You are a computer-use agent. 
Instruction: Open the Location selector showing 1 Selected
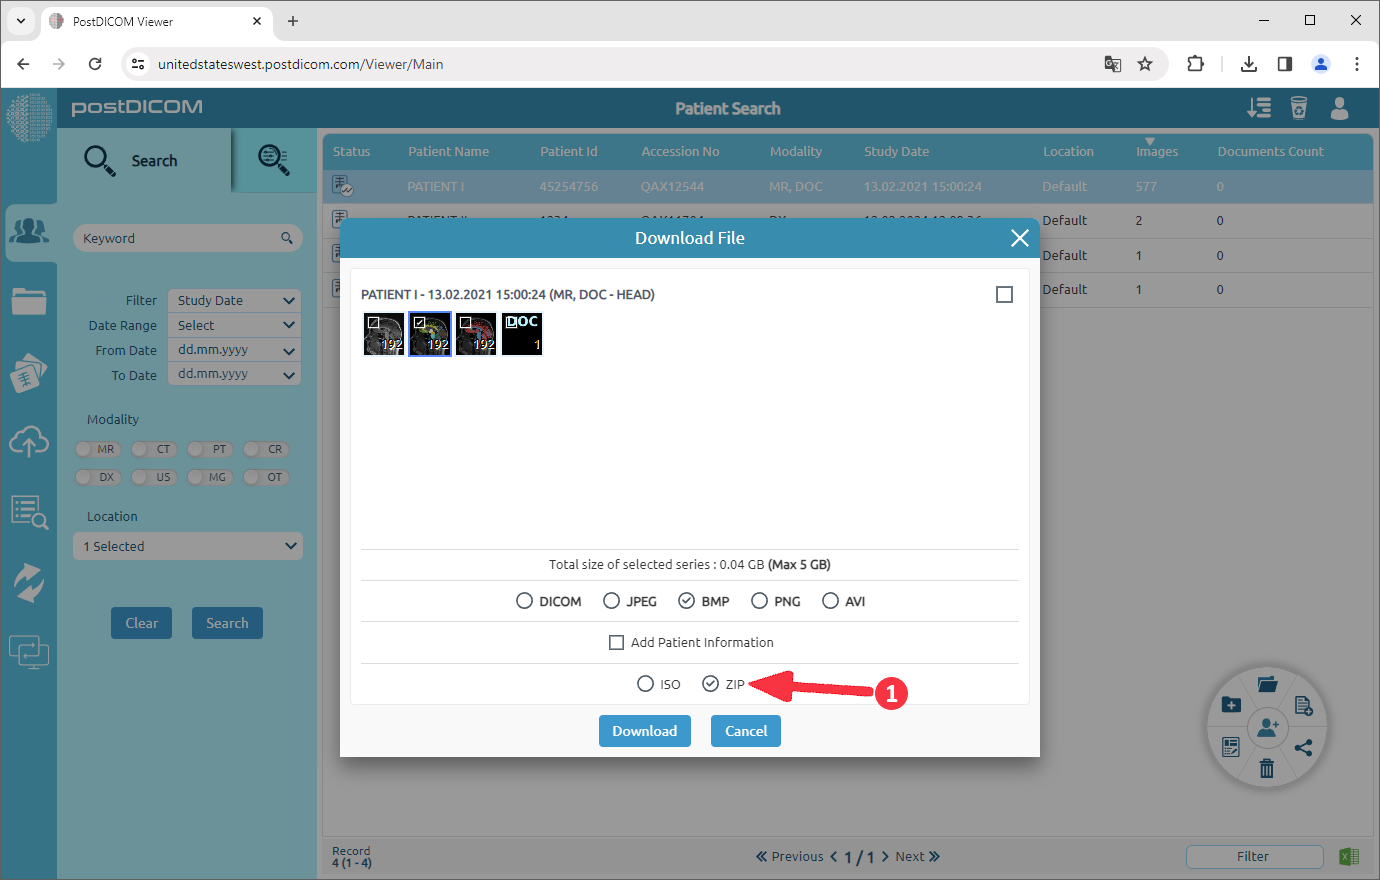tap(187, 545)
